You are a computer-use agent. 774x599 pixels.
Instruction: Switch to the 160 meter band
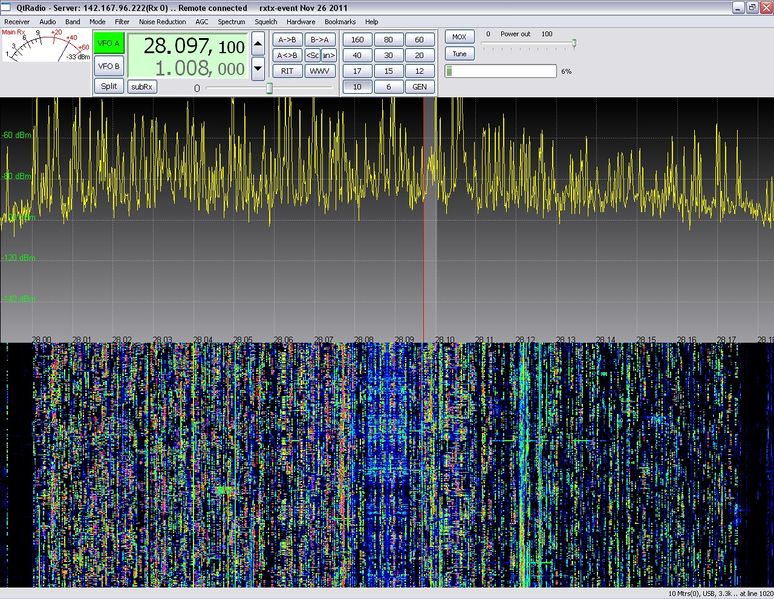click(357, 40)
